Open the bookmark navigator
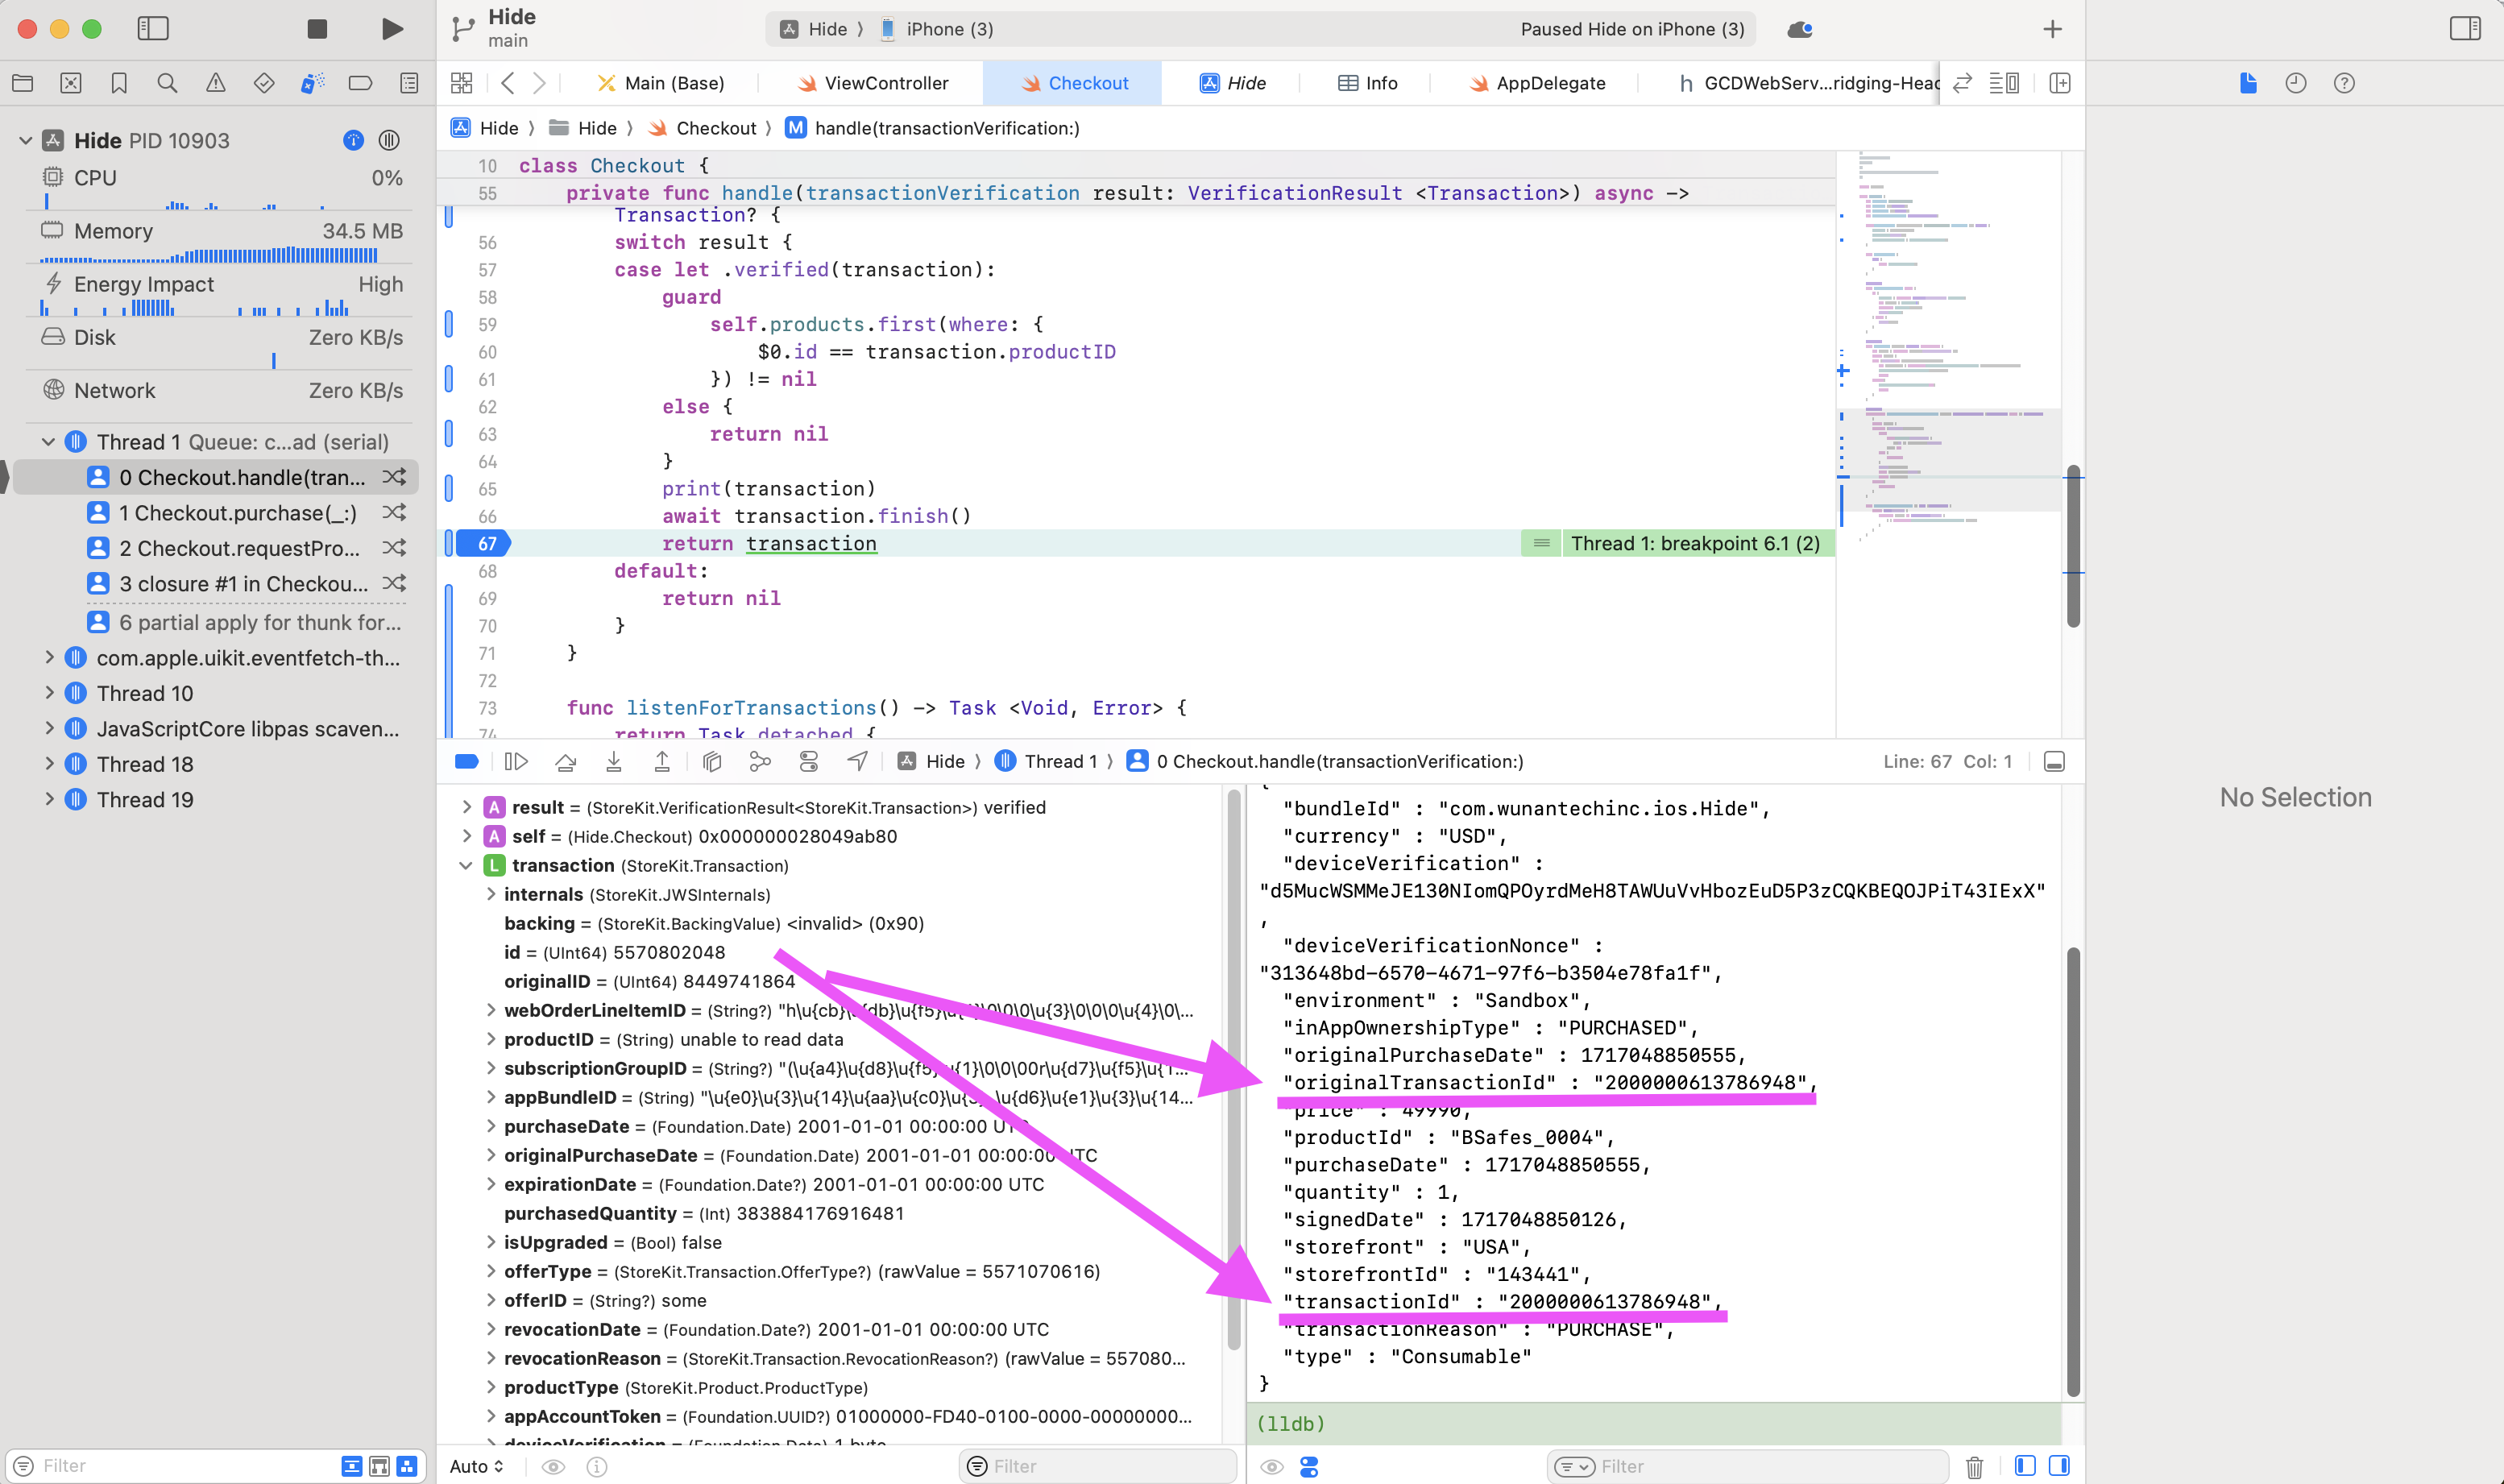The width and height of the screenshot is (2504, 1484). (x=119, y=83)
